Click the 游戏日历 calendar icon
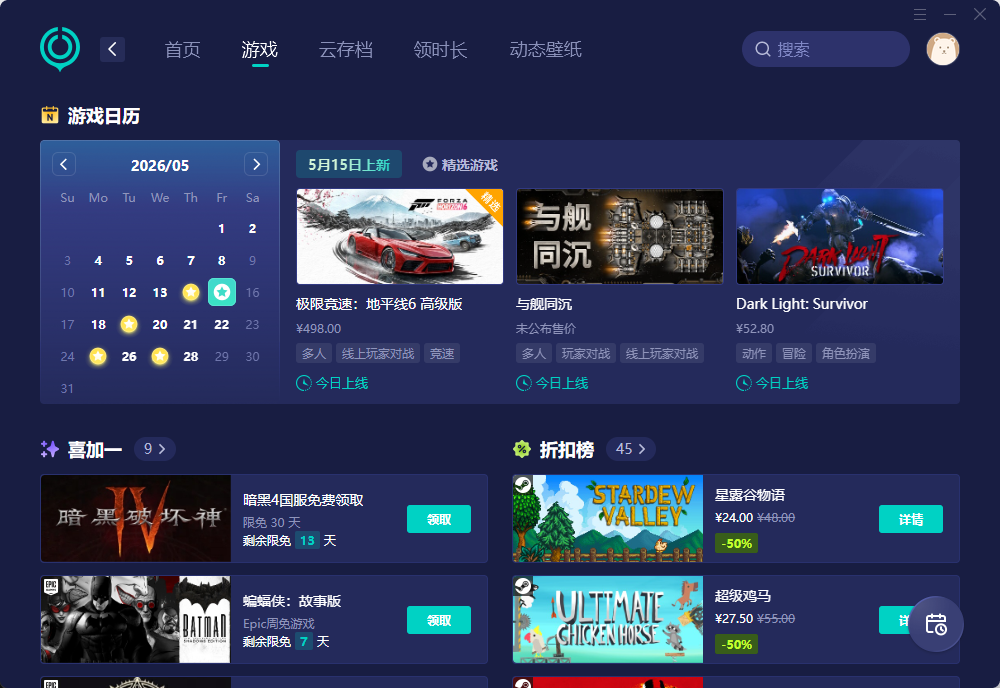 click(50, 115)
